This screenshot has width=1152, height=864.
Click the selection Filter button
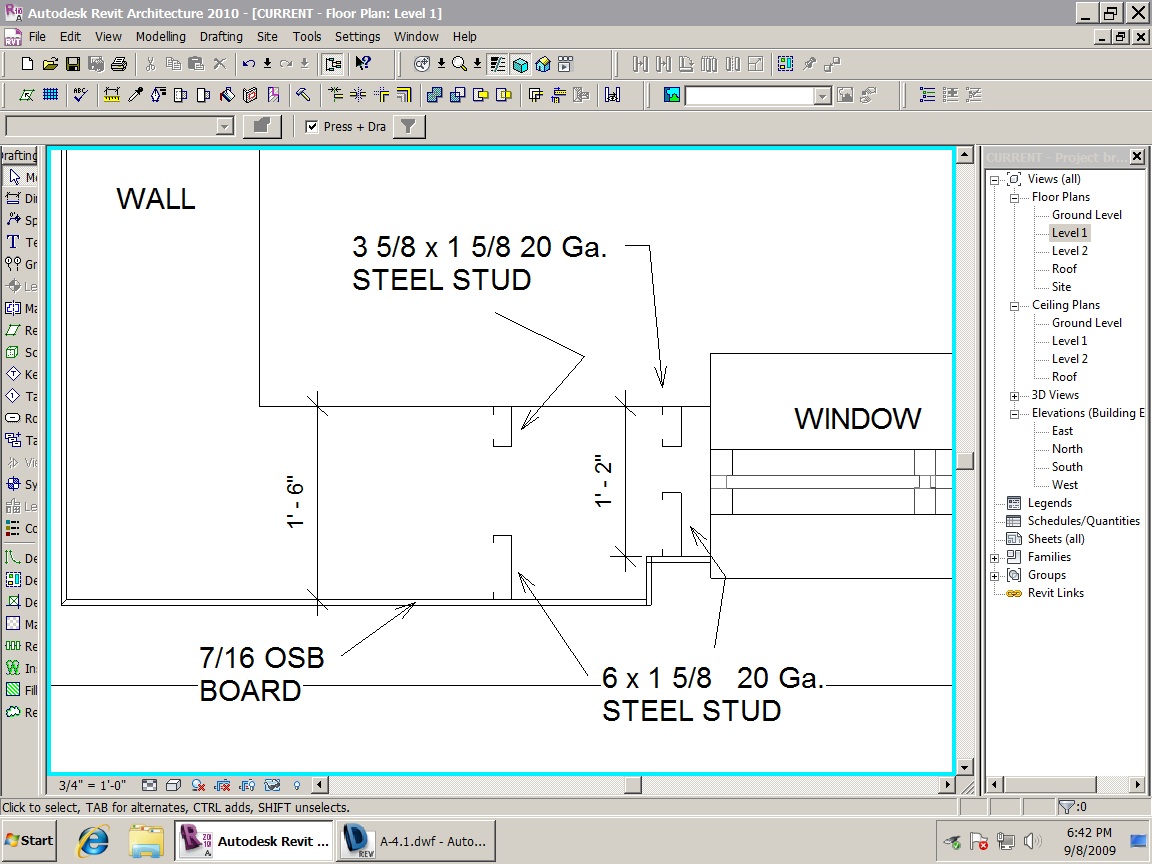tap(407, 126)
